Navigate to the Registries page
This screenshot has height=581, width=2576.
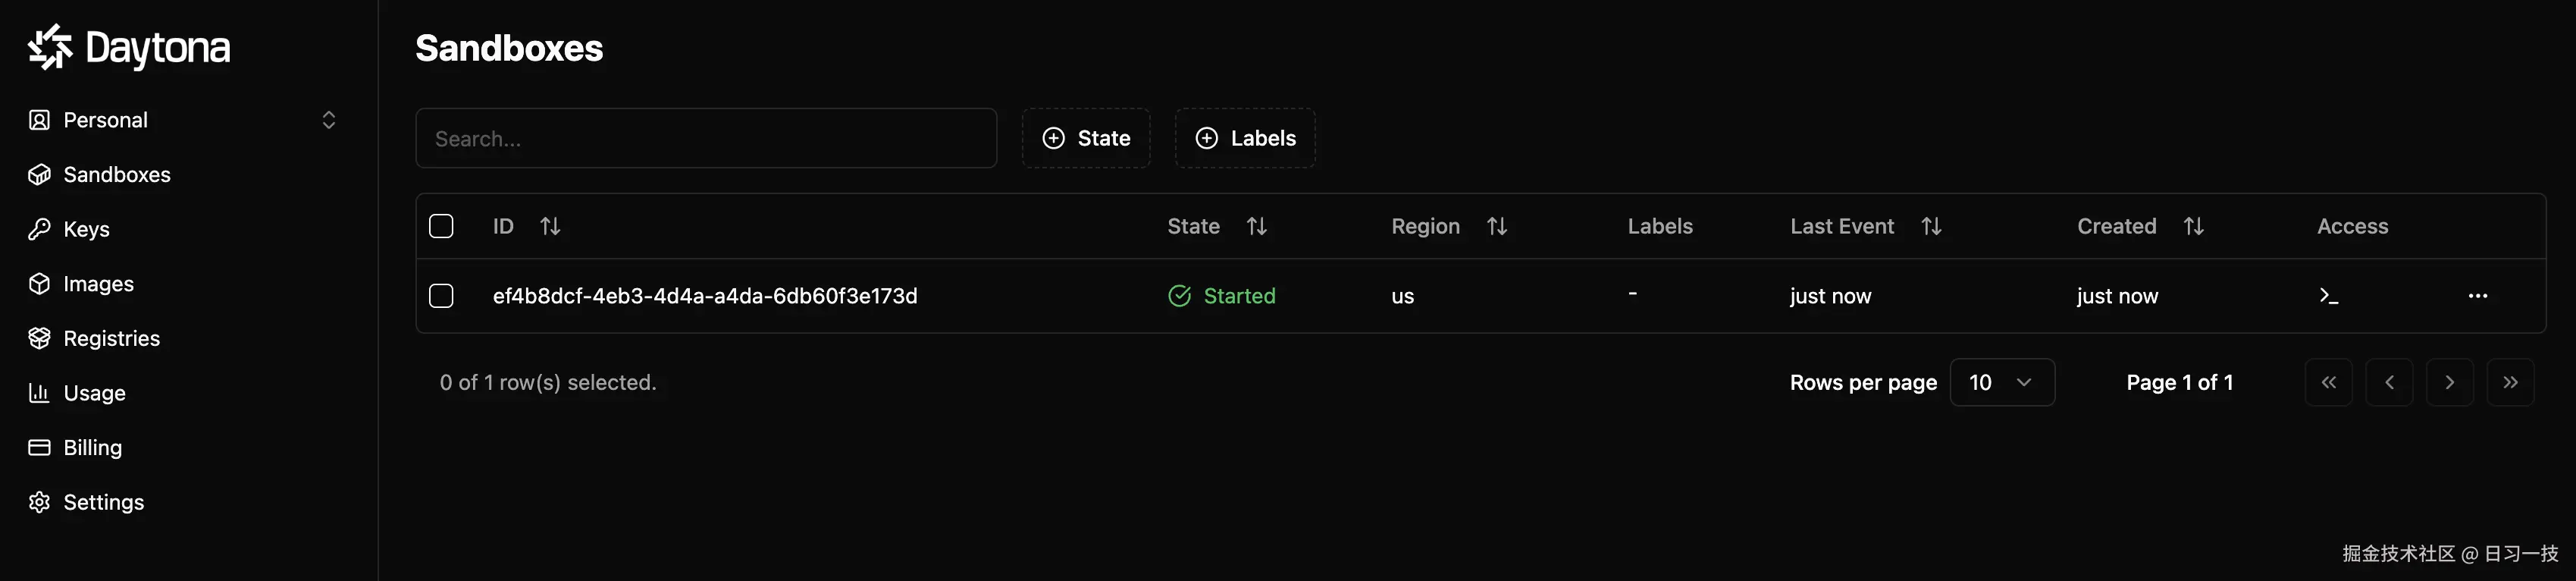click(111, 339)
